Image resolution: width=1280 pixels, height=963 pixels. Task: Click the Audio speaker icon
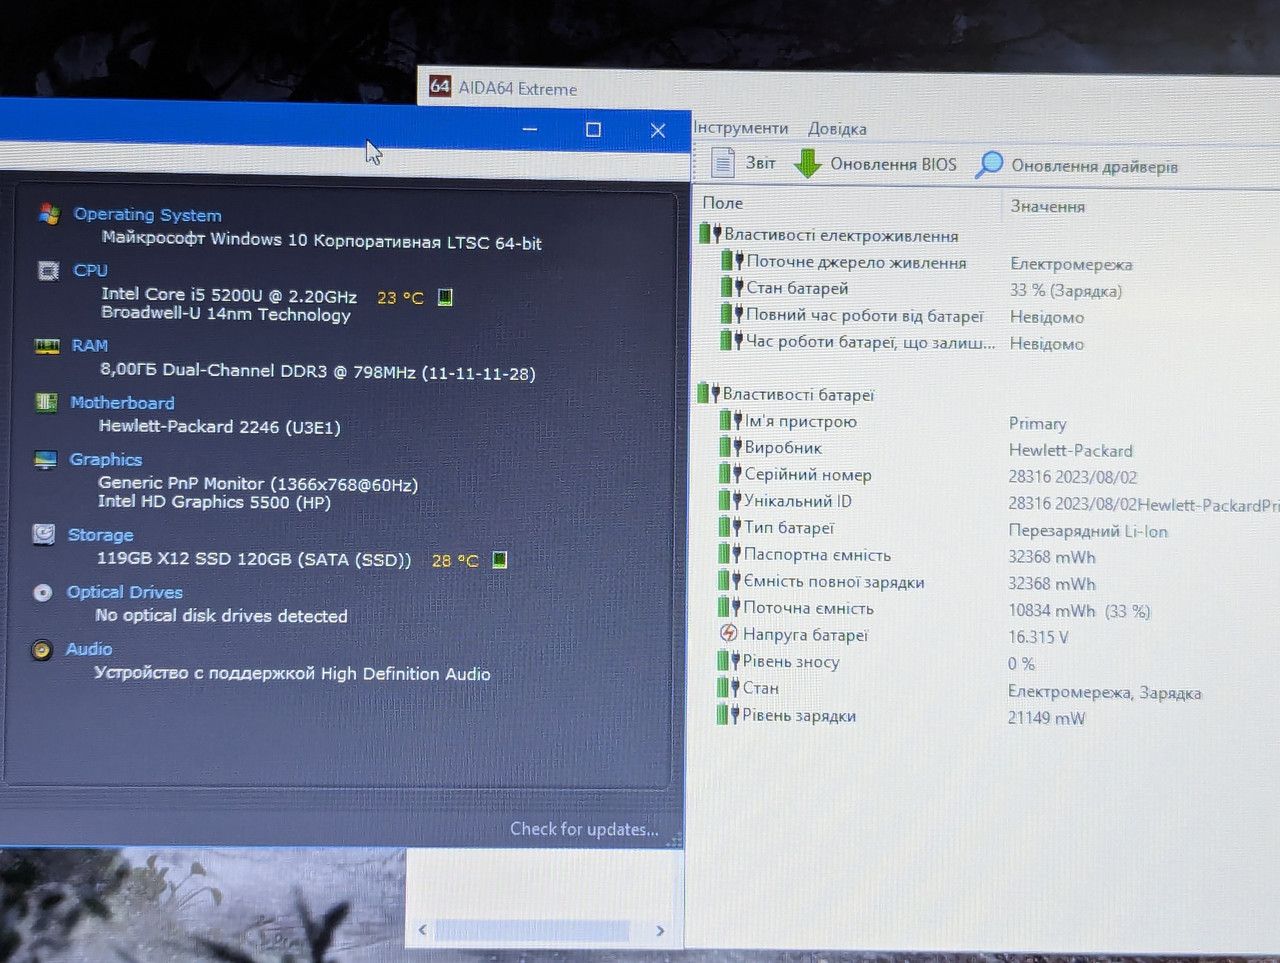pyautogui.click(x=42, y=650)
